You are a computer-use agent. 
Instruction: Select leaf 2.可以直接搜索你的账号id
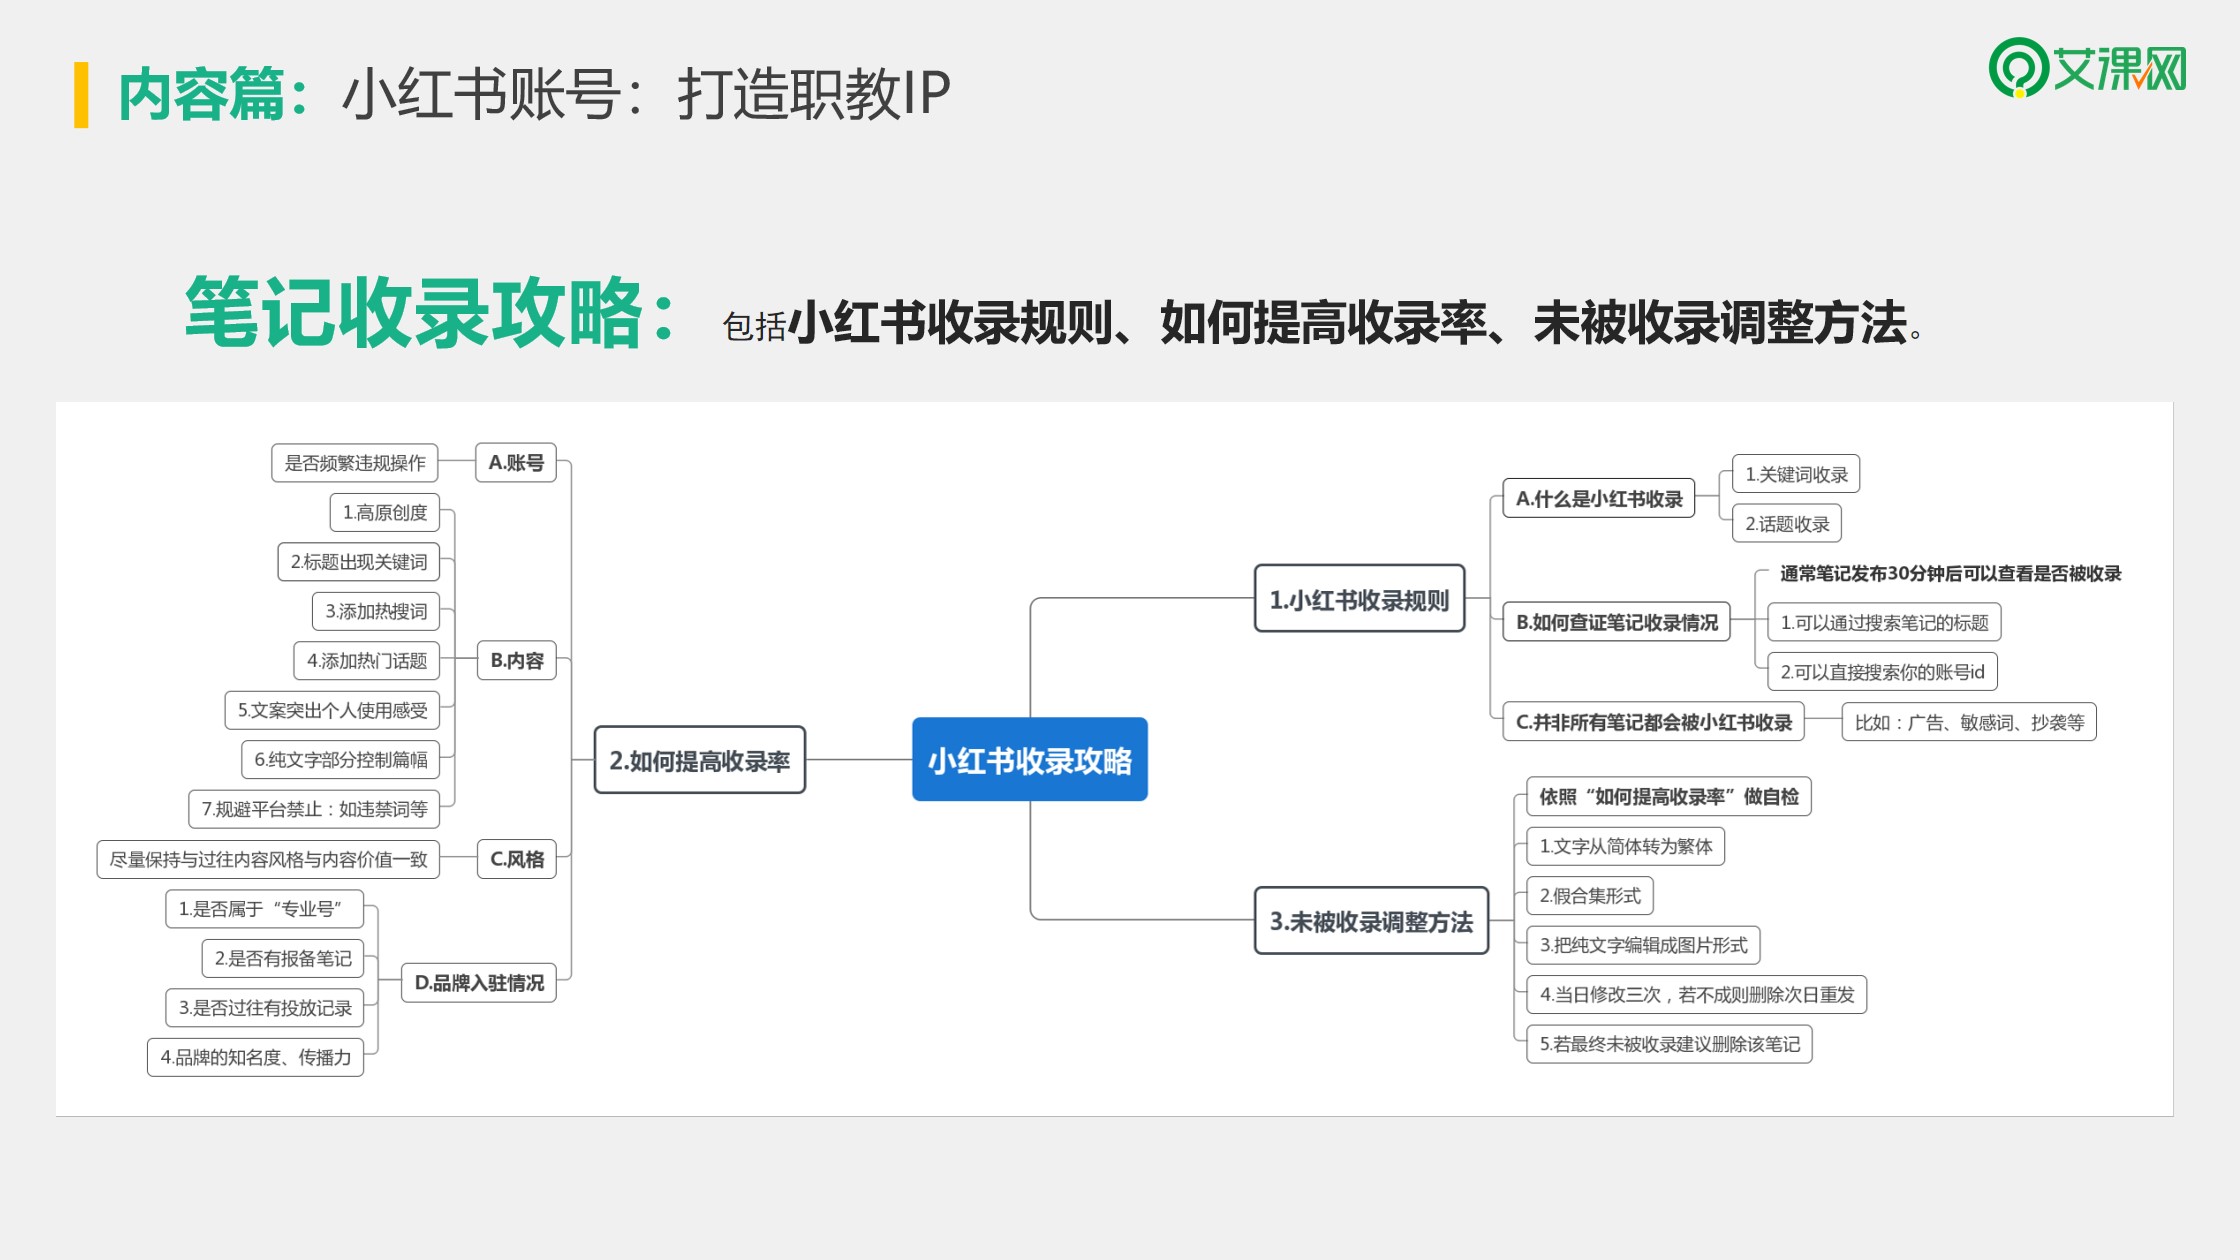pyautogui.click(x=1882, y=672)
